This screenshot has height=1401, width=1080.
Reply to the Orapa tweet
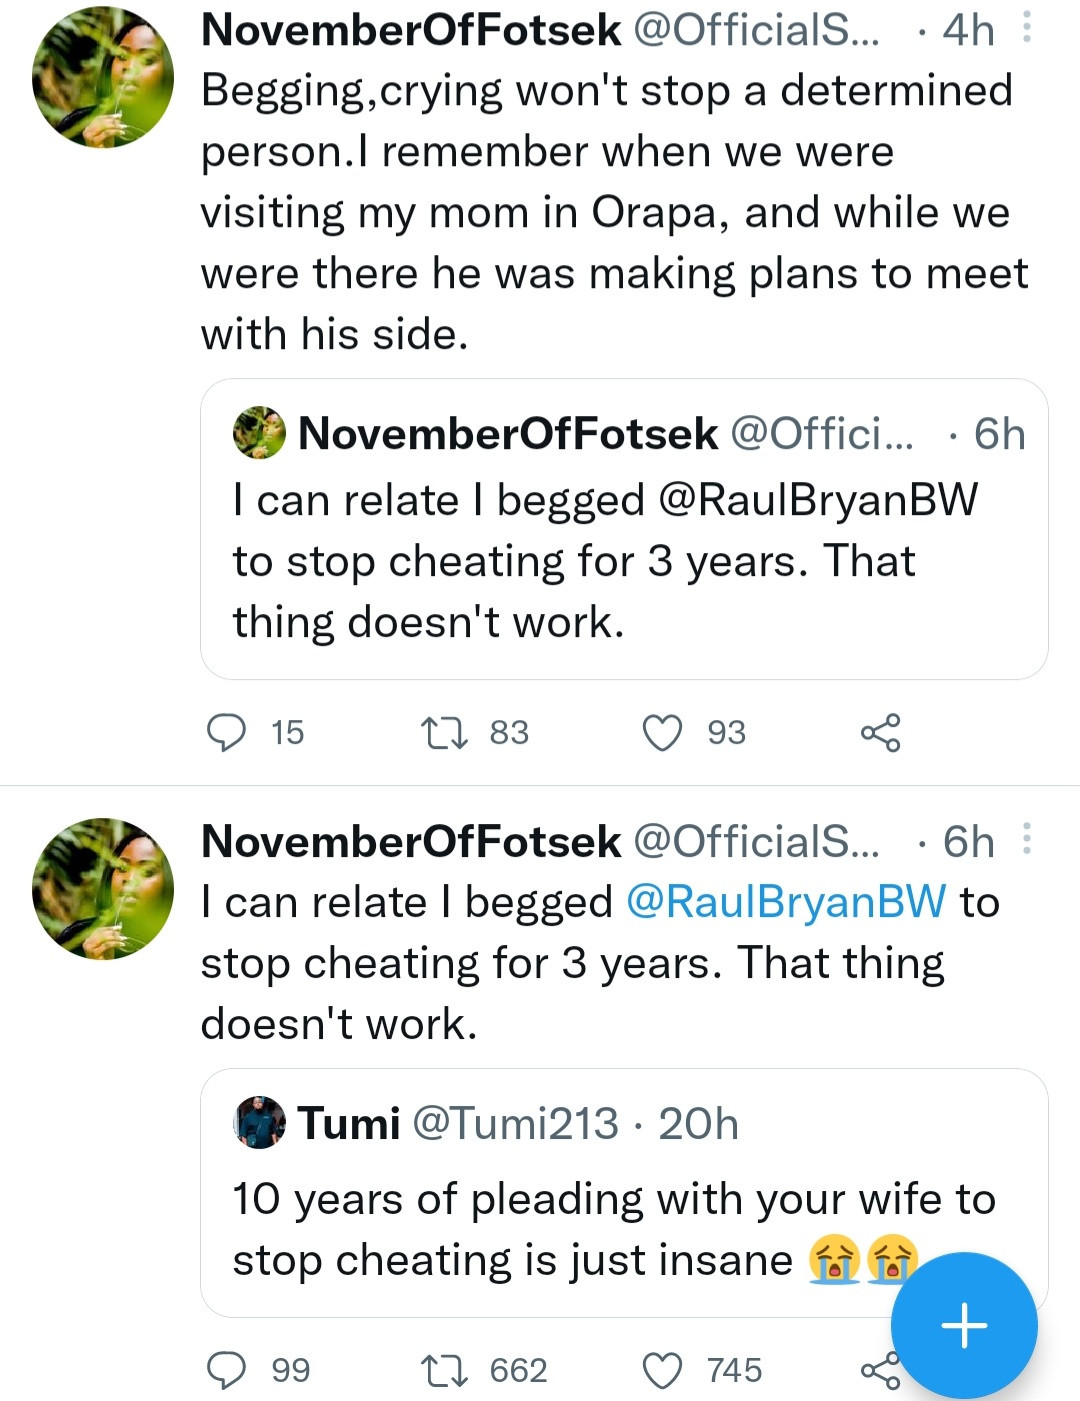point(227,732)
